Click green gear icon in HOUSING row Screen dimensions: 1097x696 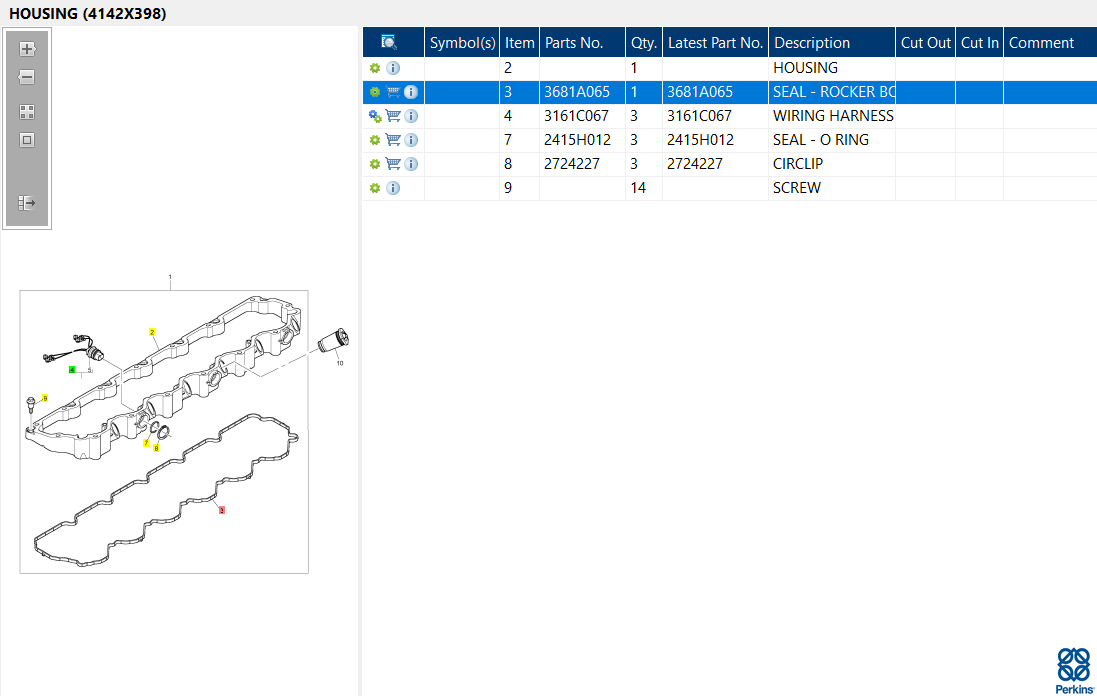tap(375, 68)
